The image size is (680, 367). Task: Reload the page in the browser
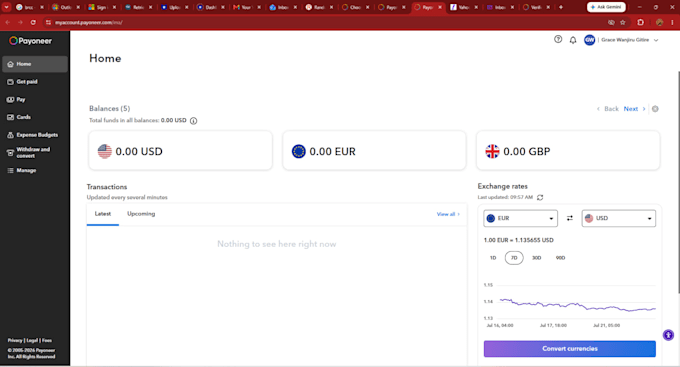33,22
